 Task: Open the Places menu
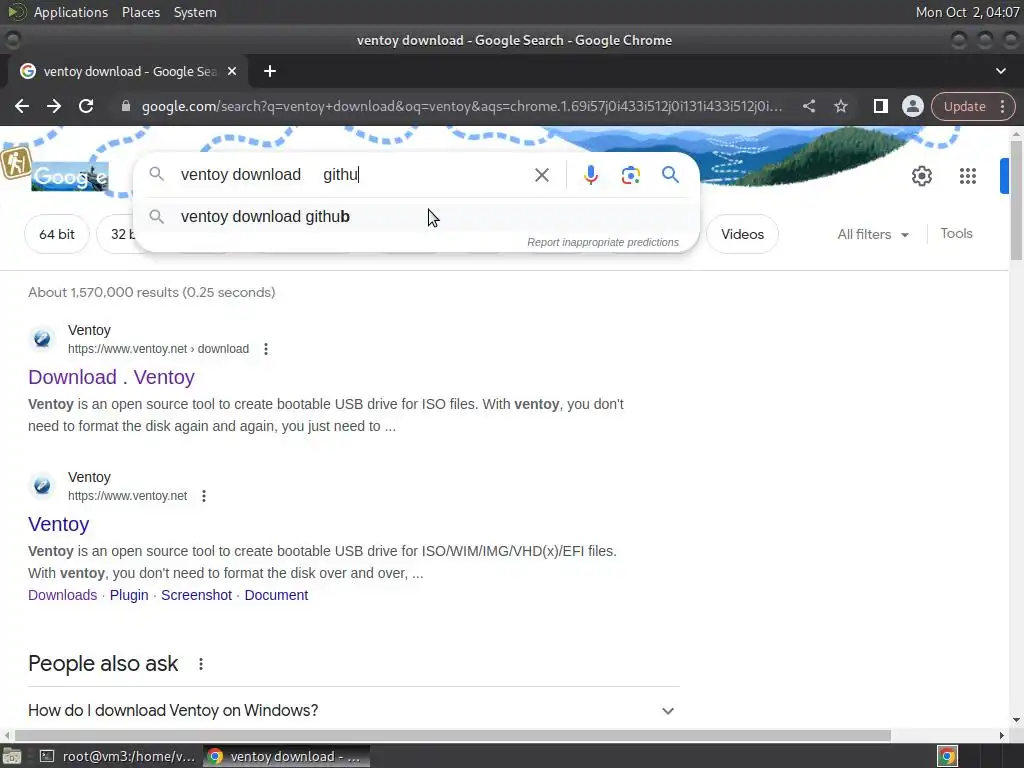click(x=140, y=12)
